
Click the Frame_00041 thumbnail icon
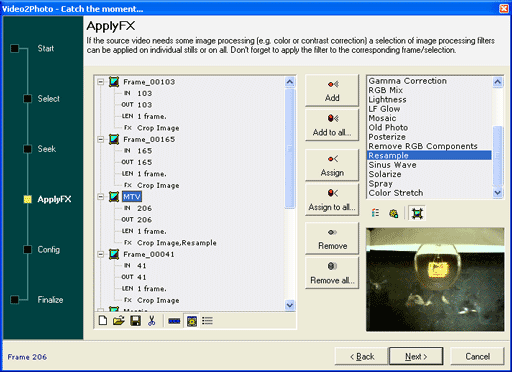point(114,254)
